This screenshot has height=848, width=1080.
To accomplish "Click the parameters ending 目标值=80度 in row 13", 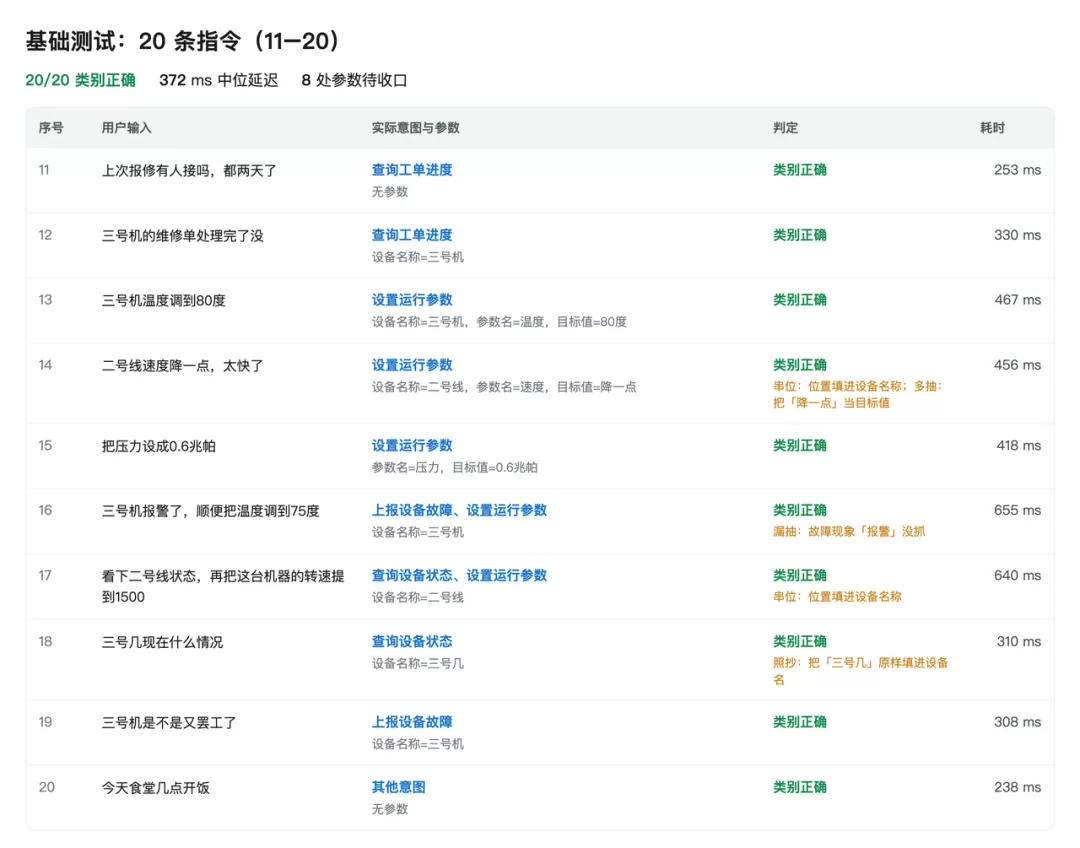I will click(499, 322).
